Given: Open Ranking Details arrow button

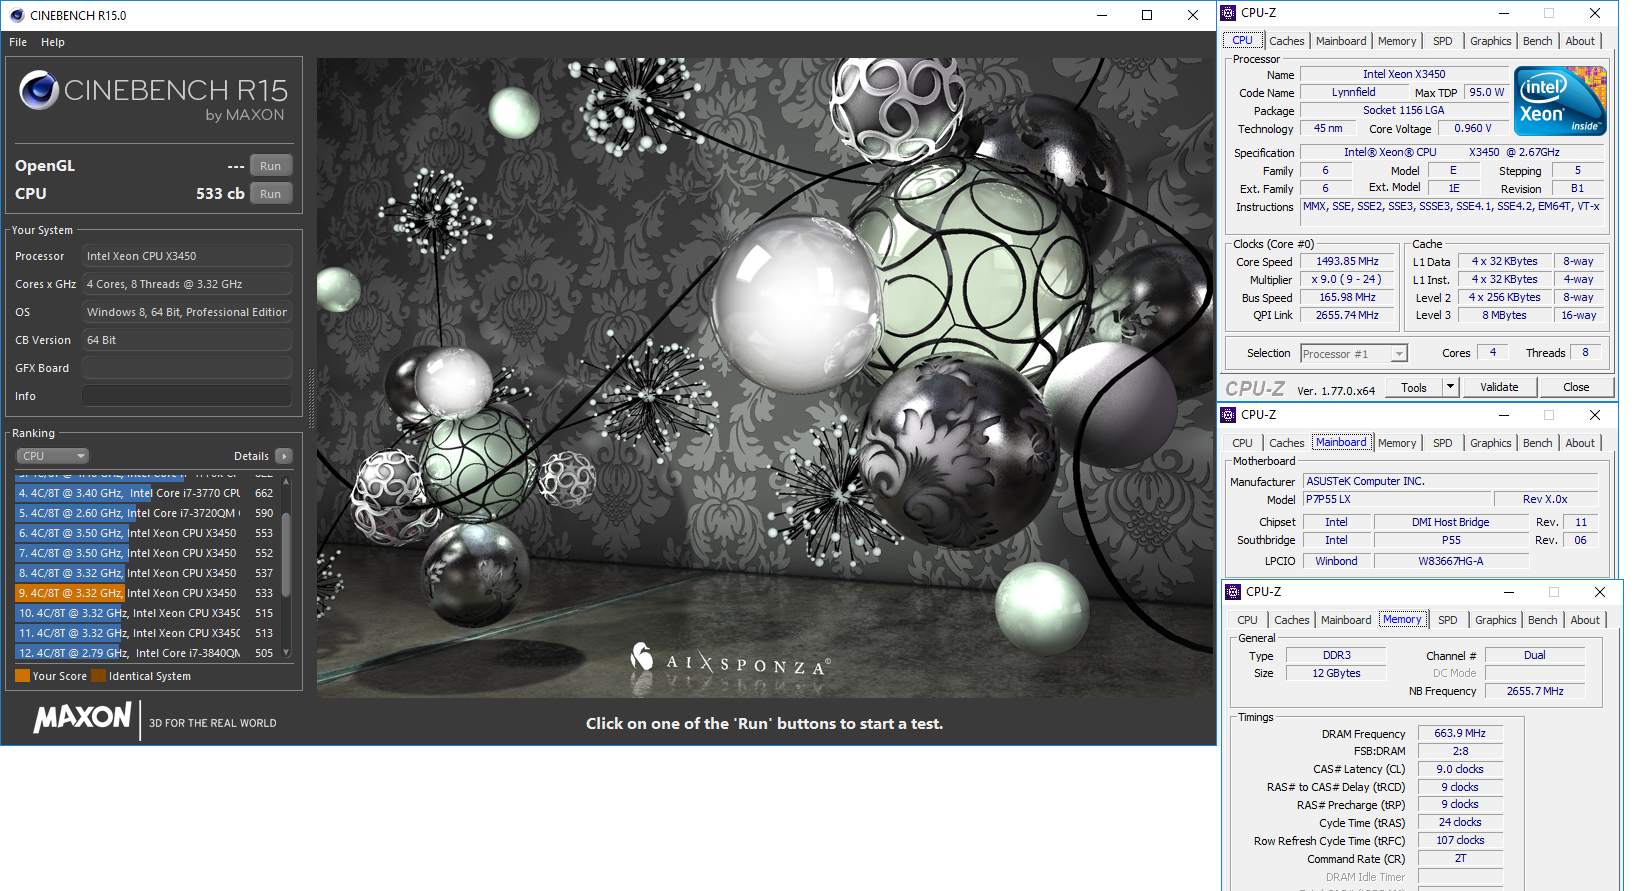Looking at the screenshot, I should [x=284, y=456].
